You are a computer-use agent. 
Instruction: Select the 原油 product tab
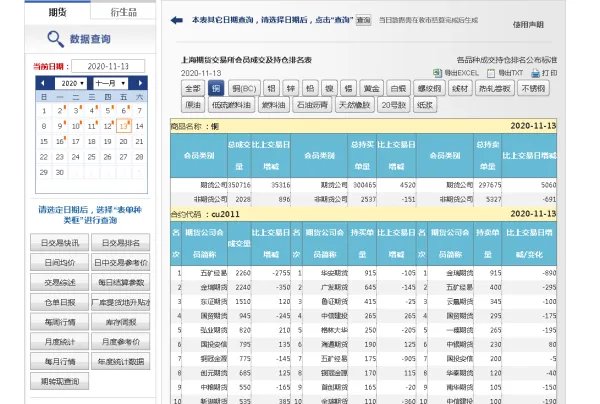pyautogui.click(x=193, y=105)
